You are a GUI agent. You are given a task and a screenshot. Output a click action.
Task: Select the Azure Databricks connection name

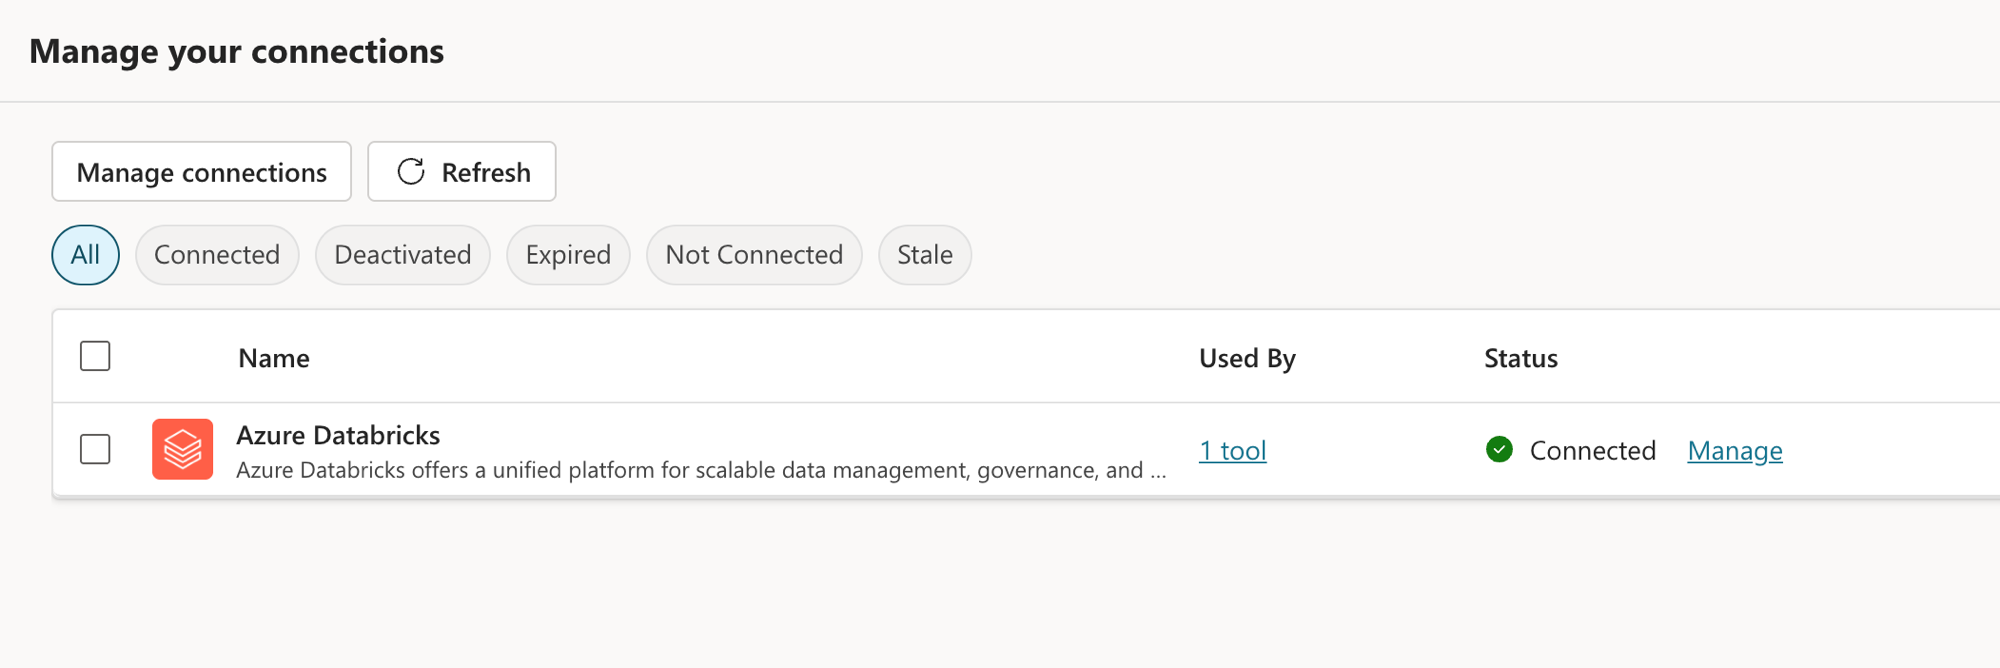point(338,435)
